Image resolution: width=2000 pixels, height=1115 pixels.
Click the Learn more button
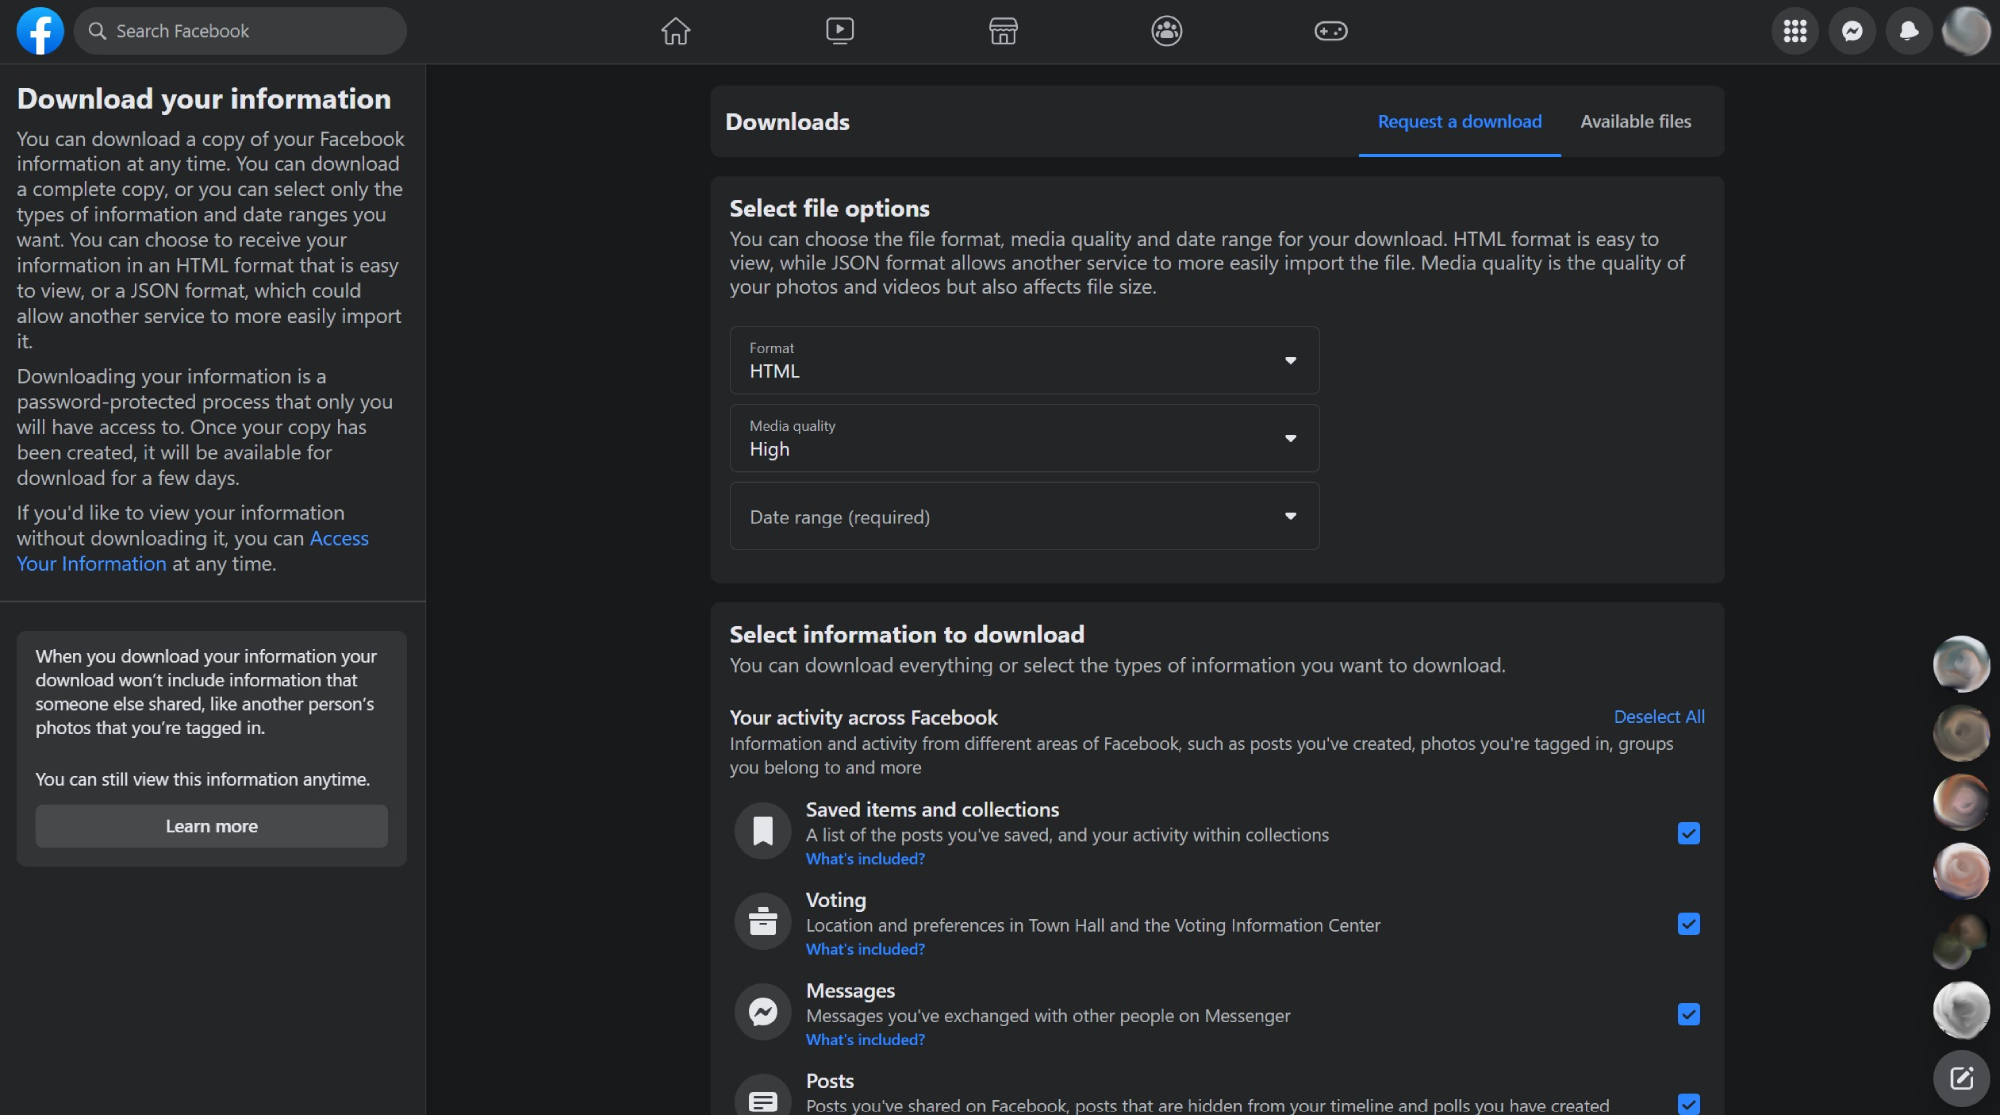(211, 825)
